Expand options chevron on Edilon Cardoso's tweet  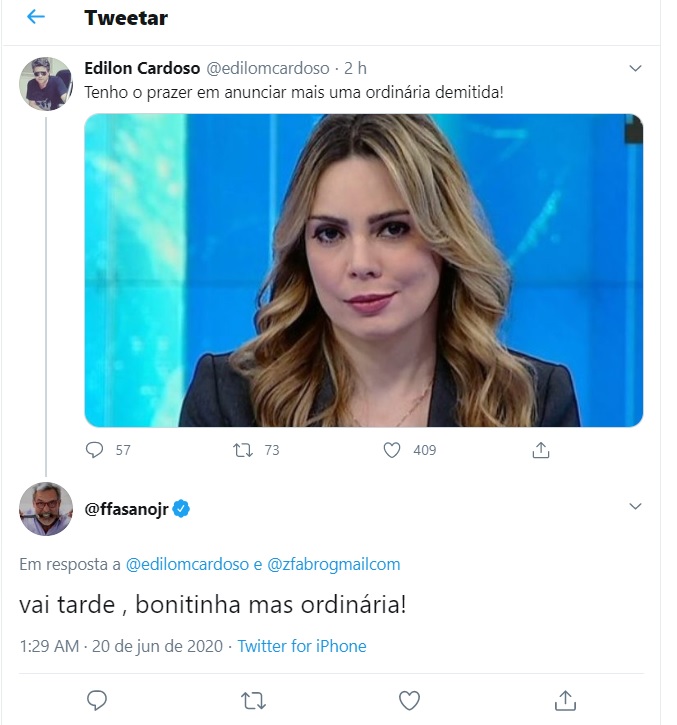point(635,69)
